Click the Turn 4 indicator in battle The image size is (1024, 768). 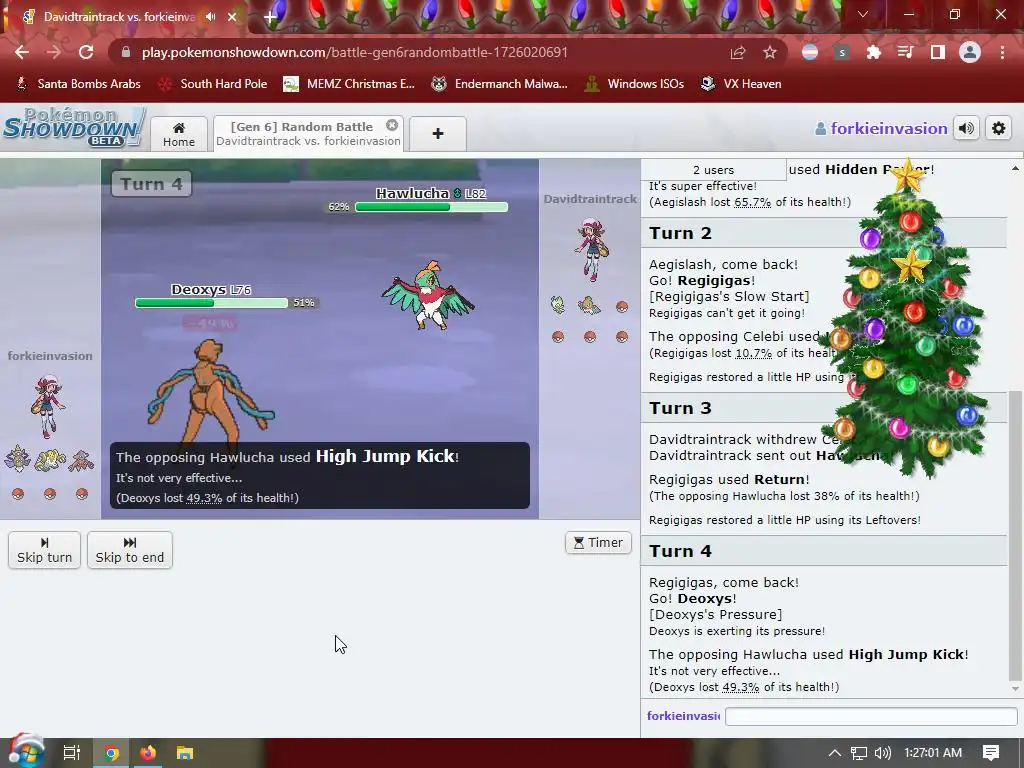pyautogui.click(x=152, y=184)
